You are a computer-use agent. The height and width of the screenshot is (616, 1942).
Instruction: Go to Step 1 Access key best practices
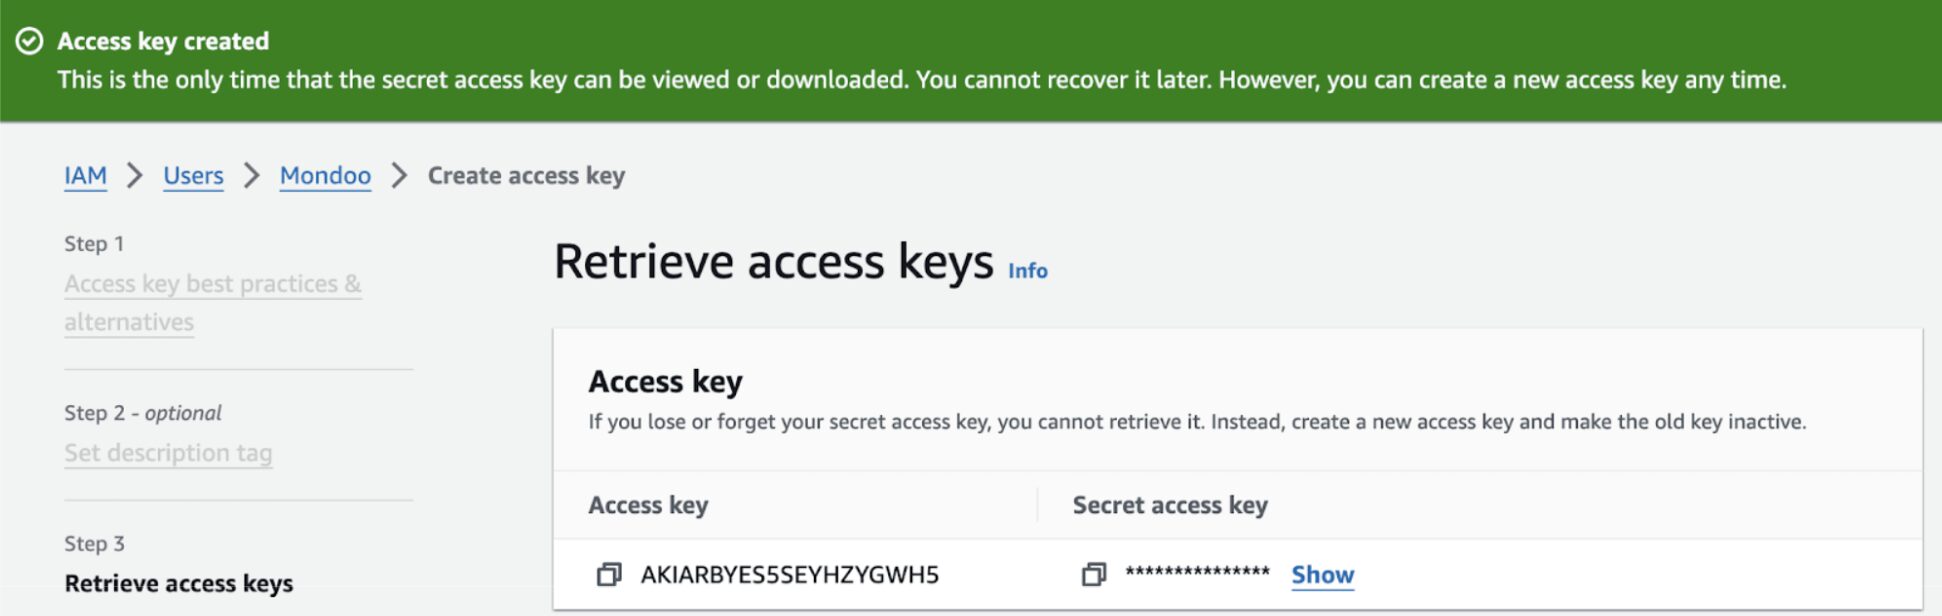(x=212, y=285)
